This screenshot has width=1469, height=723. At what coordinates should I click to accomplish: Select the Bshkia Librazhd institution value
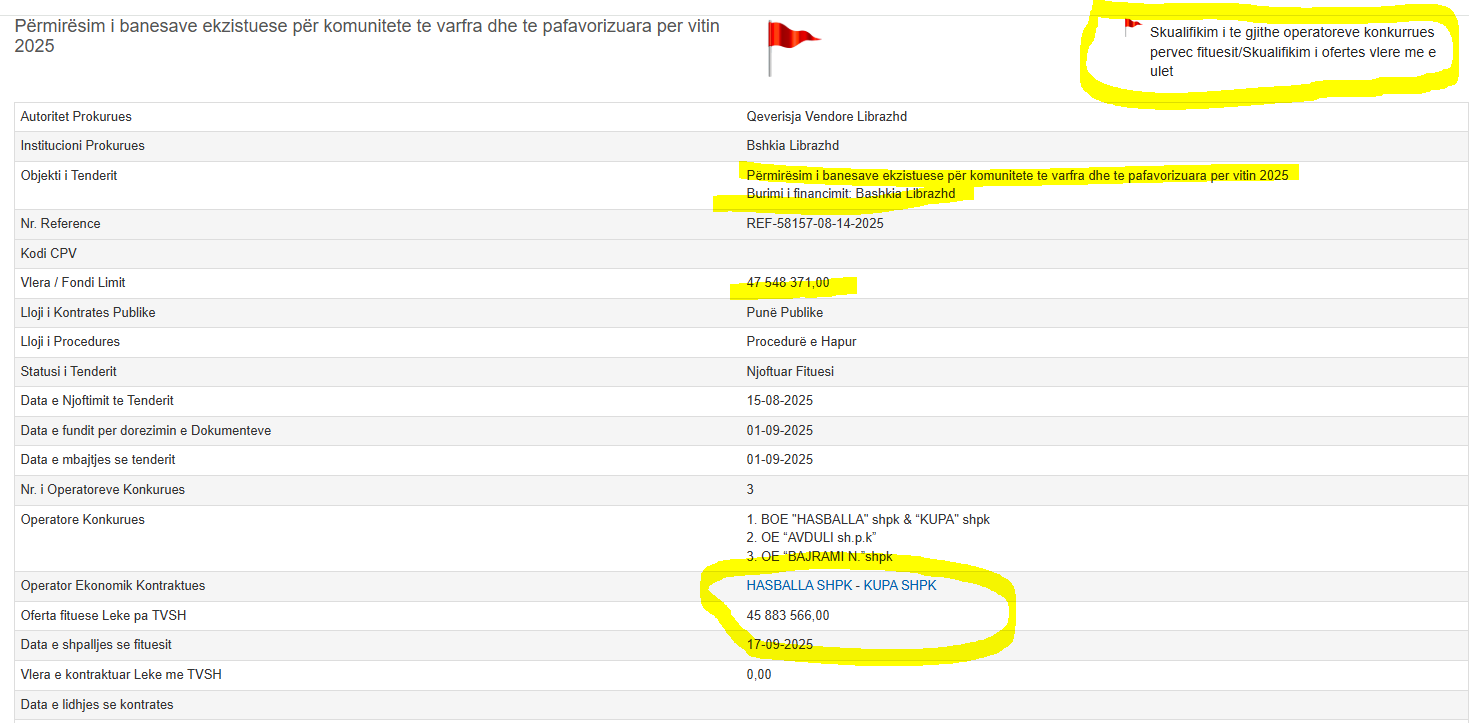click(792, 145)
